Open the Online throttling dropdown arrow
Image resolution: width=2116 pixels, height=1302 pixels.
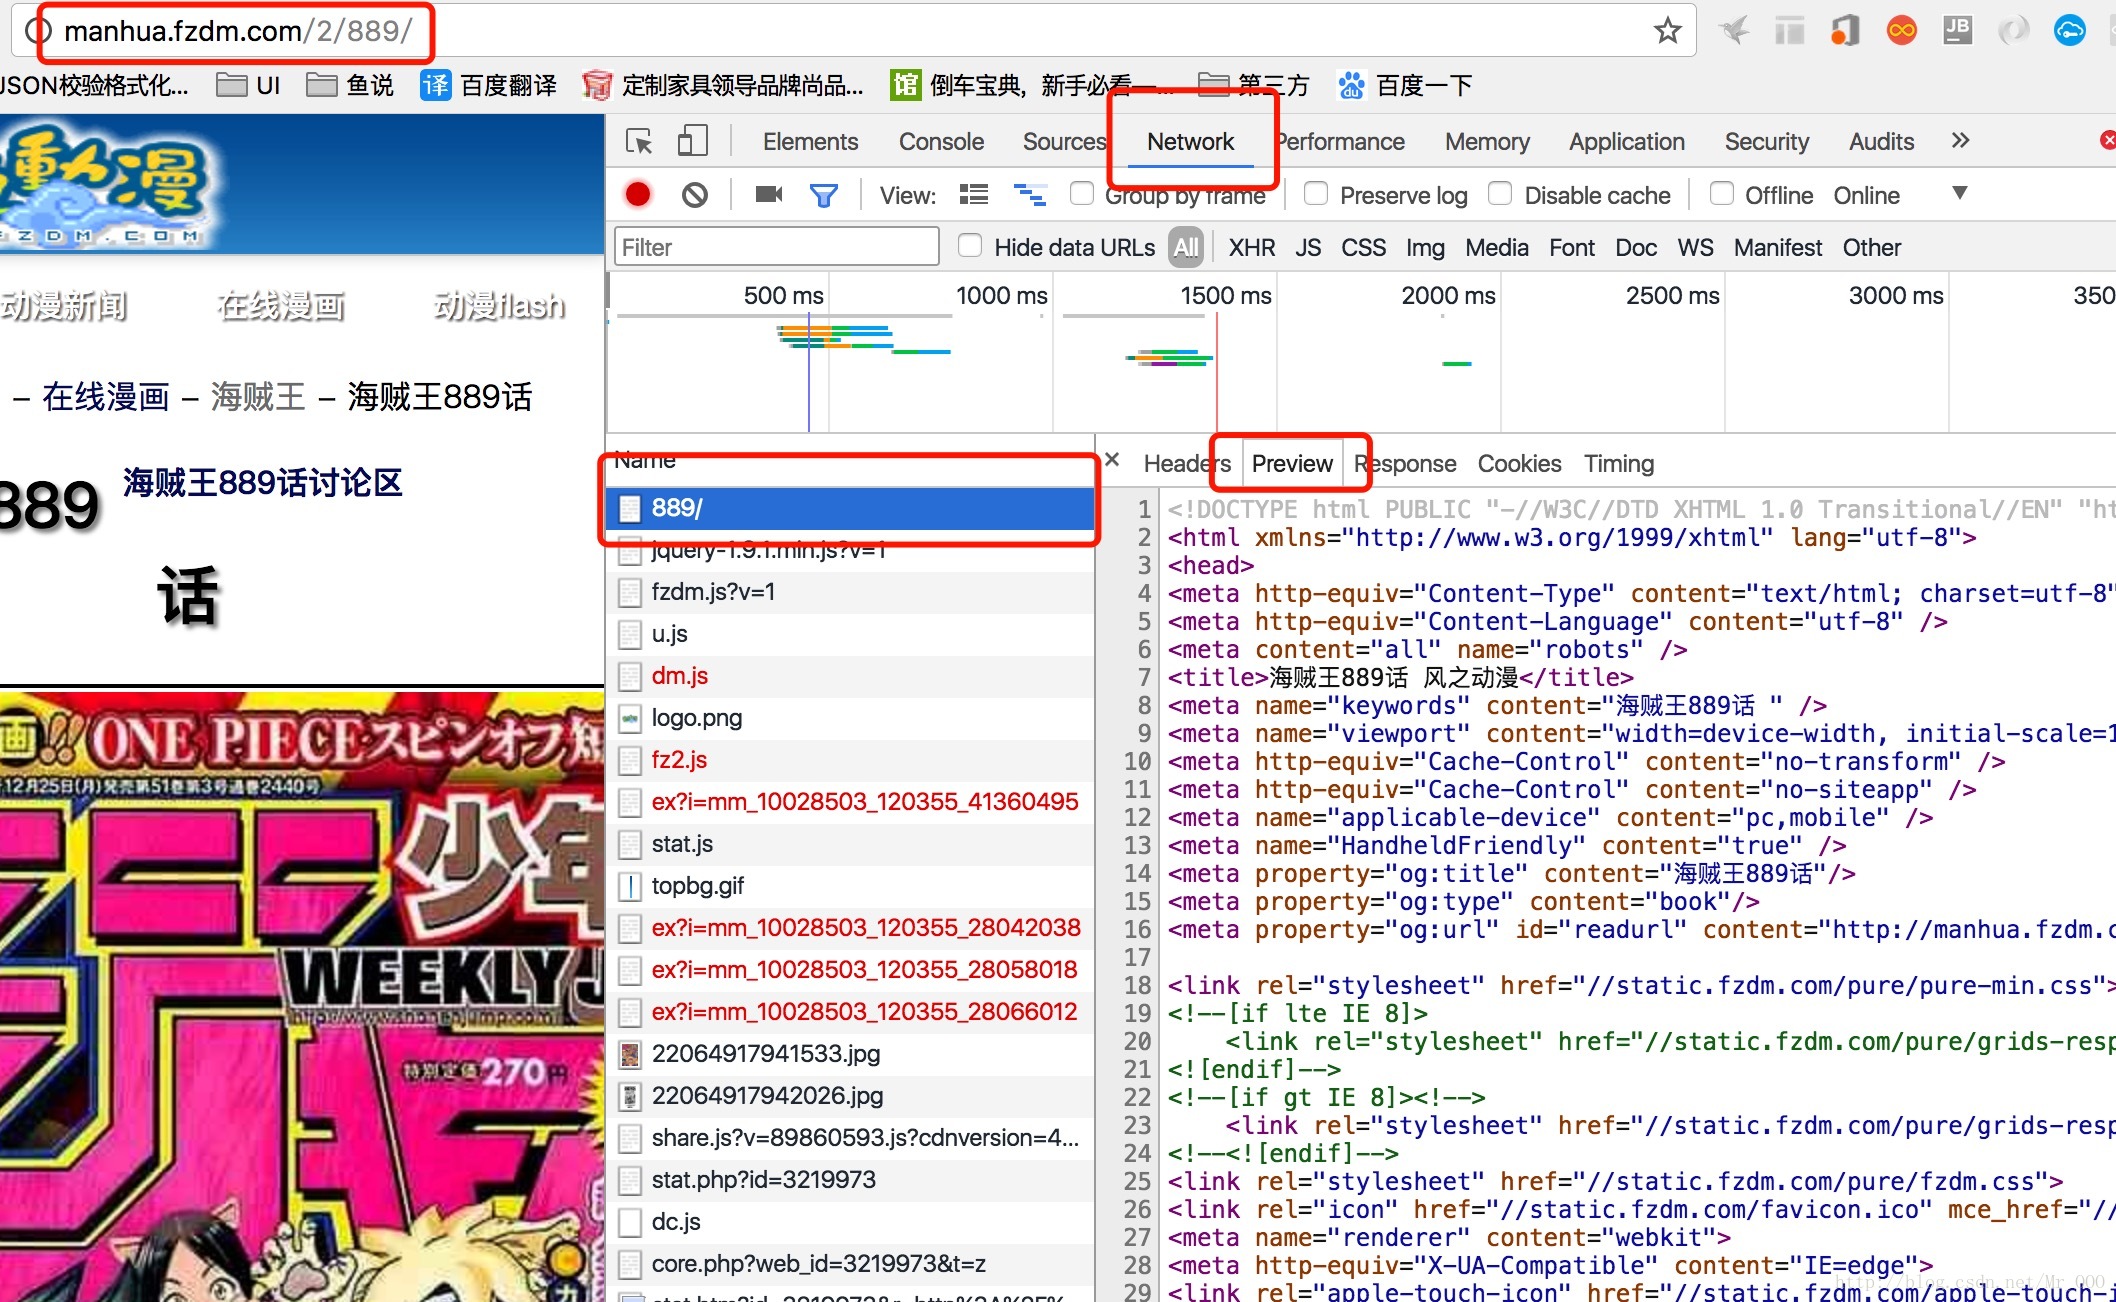1960,193
